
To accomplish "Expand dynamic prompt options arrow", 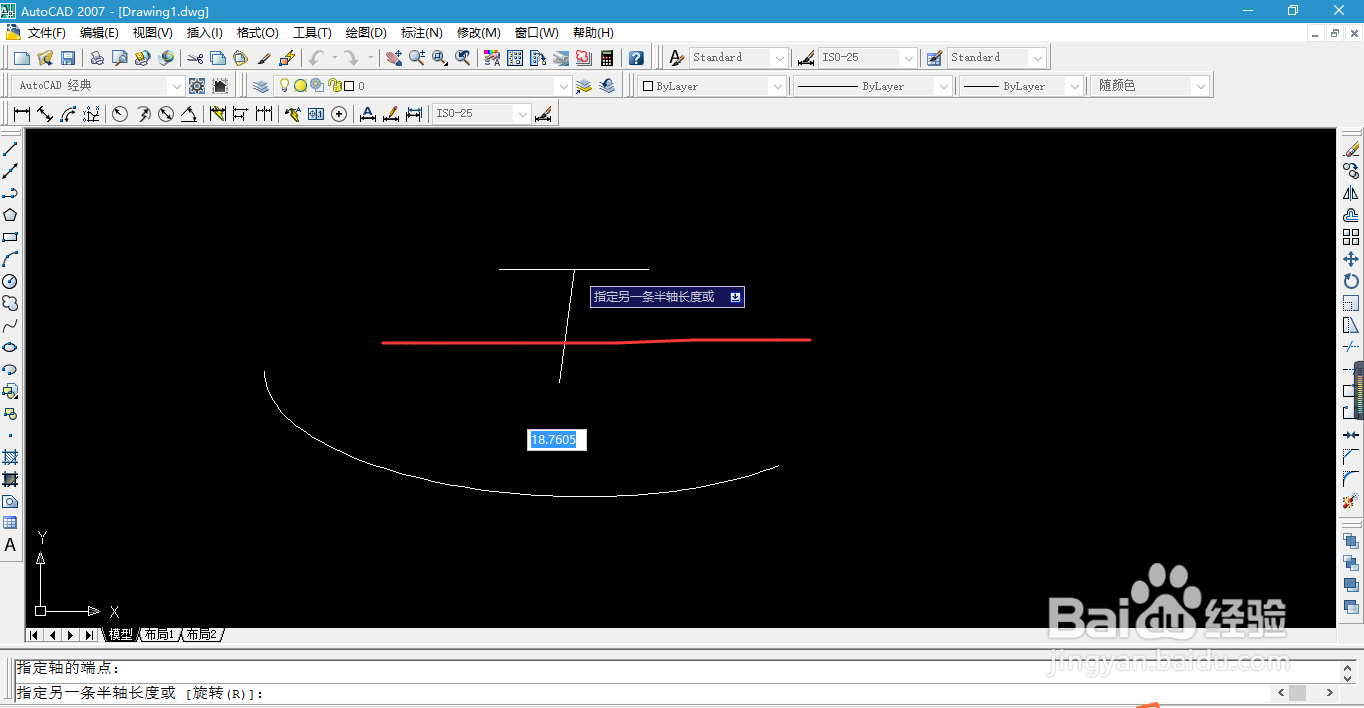I will [735, 297].
